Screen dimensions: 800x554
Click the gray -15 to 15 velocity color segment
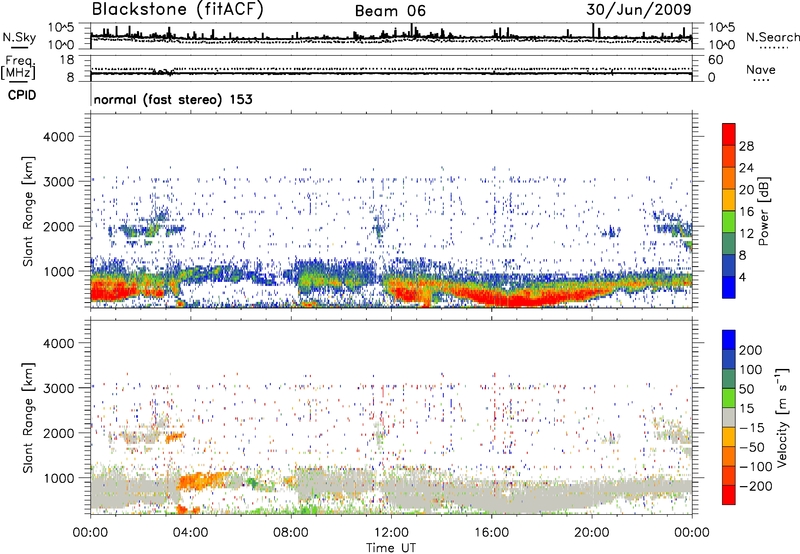pos(729,417)
